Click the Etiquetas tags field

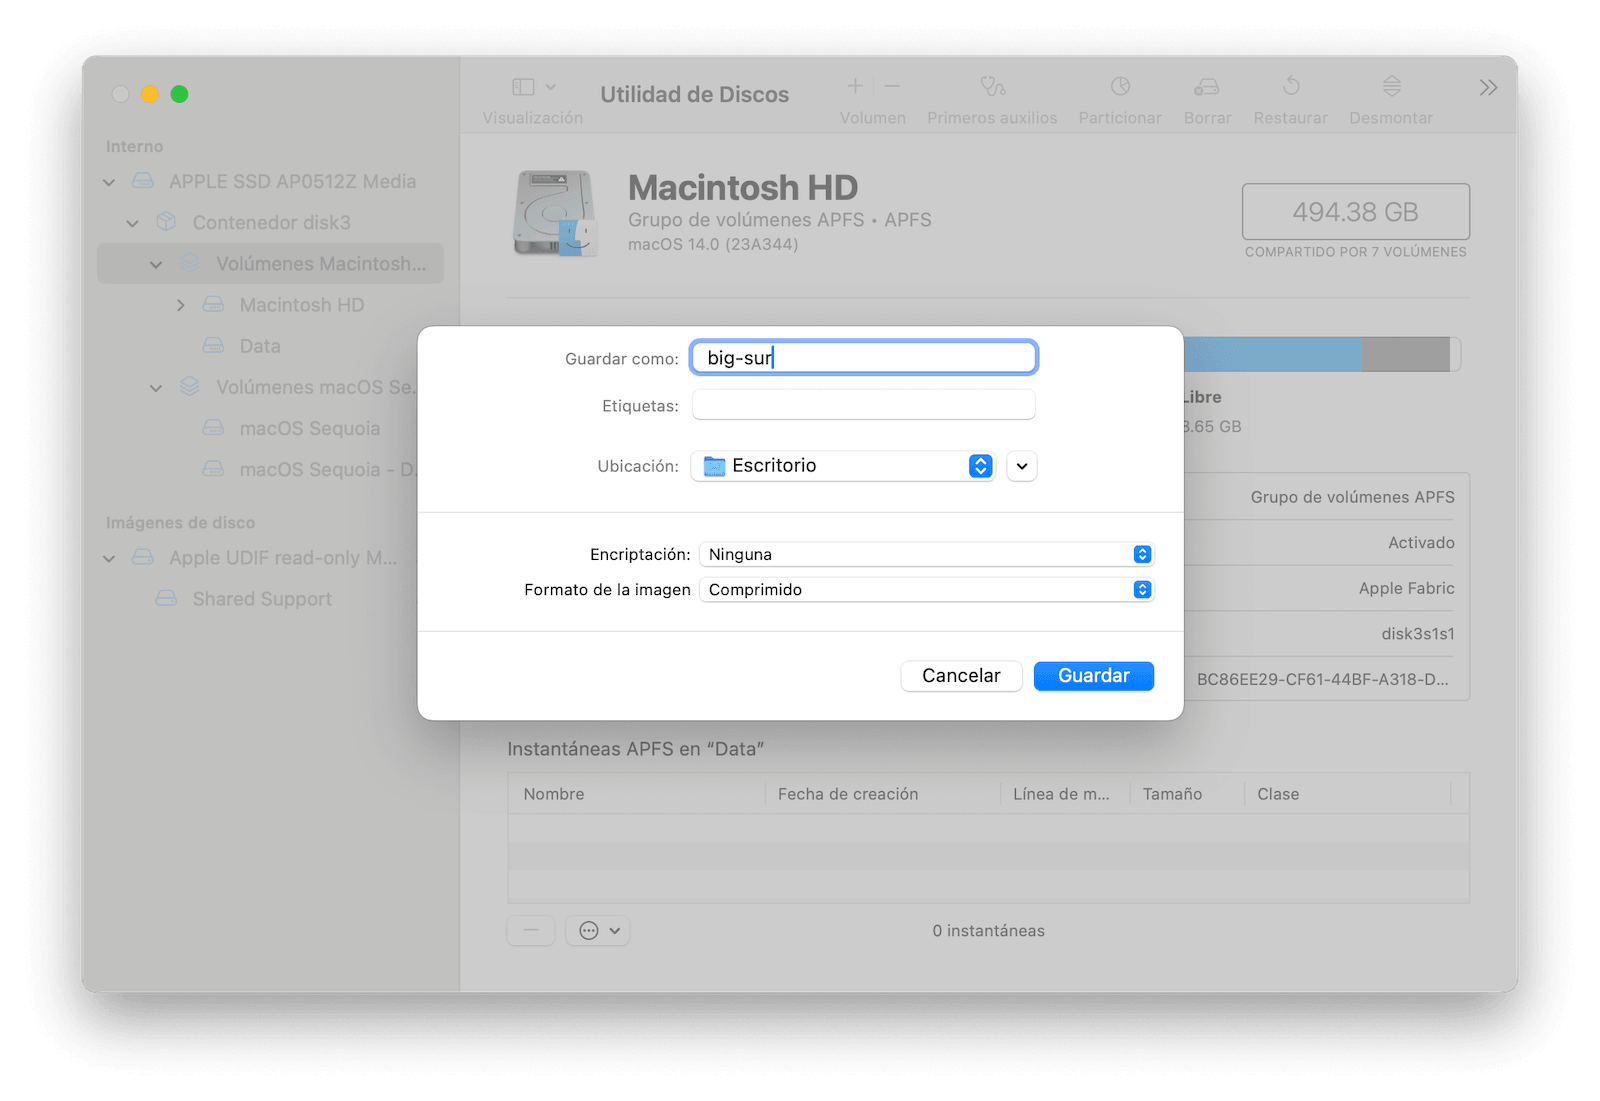click(863, 405)
